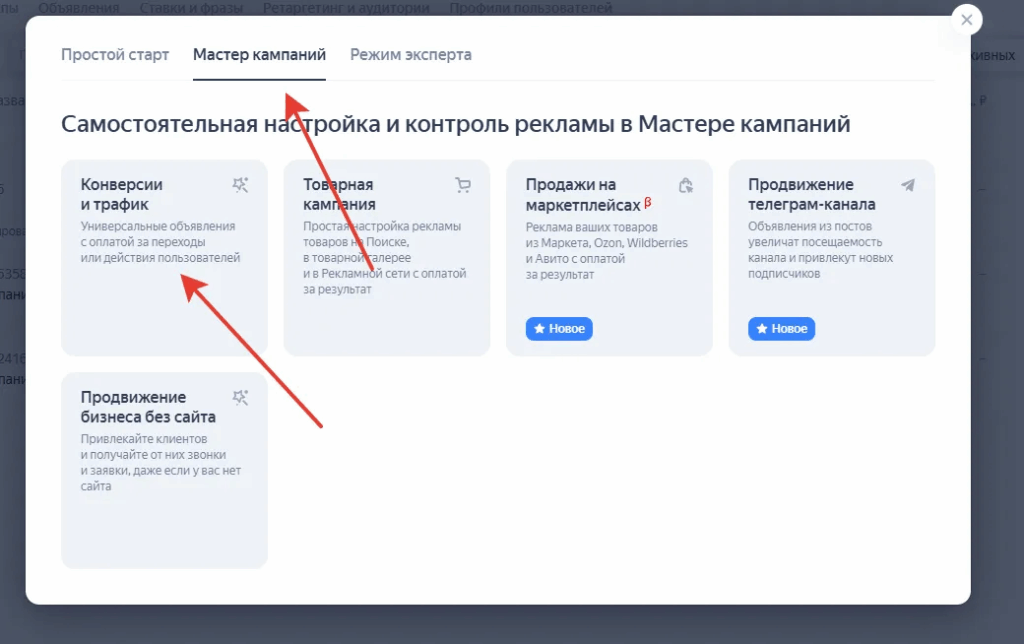Click the wand icon on Продвижение бизнеса без сайта

click(240, 398)
